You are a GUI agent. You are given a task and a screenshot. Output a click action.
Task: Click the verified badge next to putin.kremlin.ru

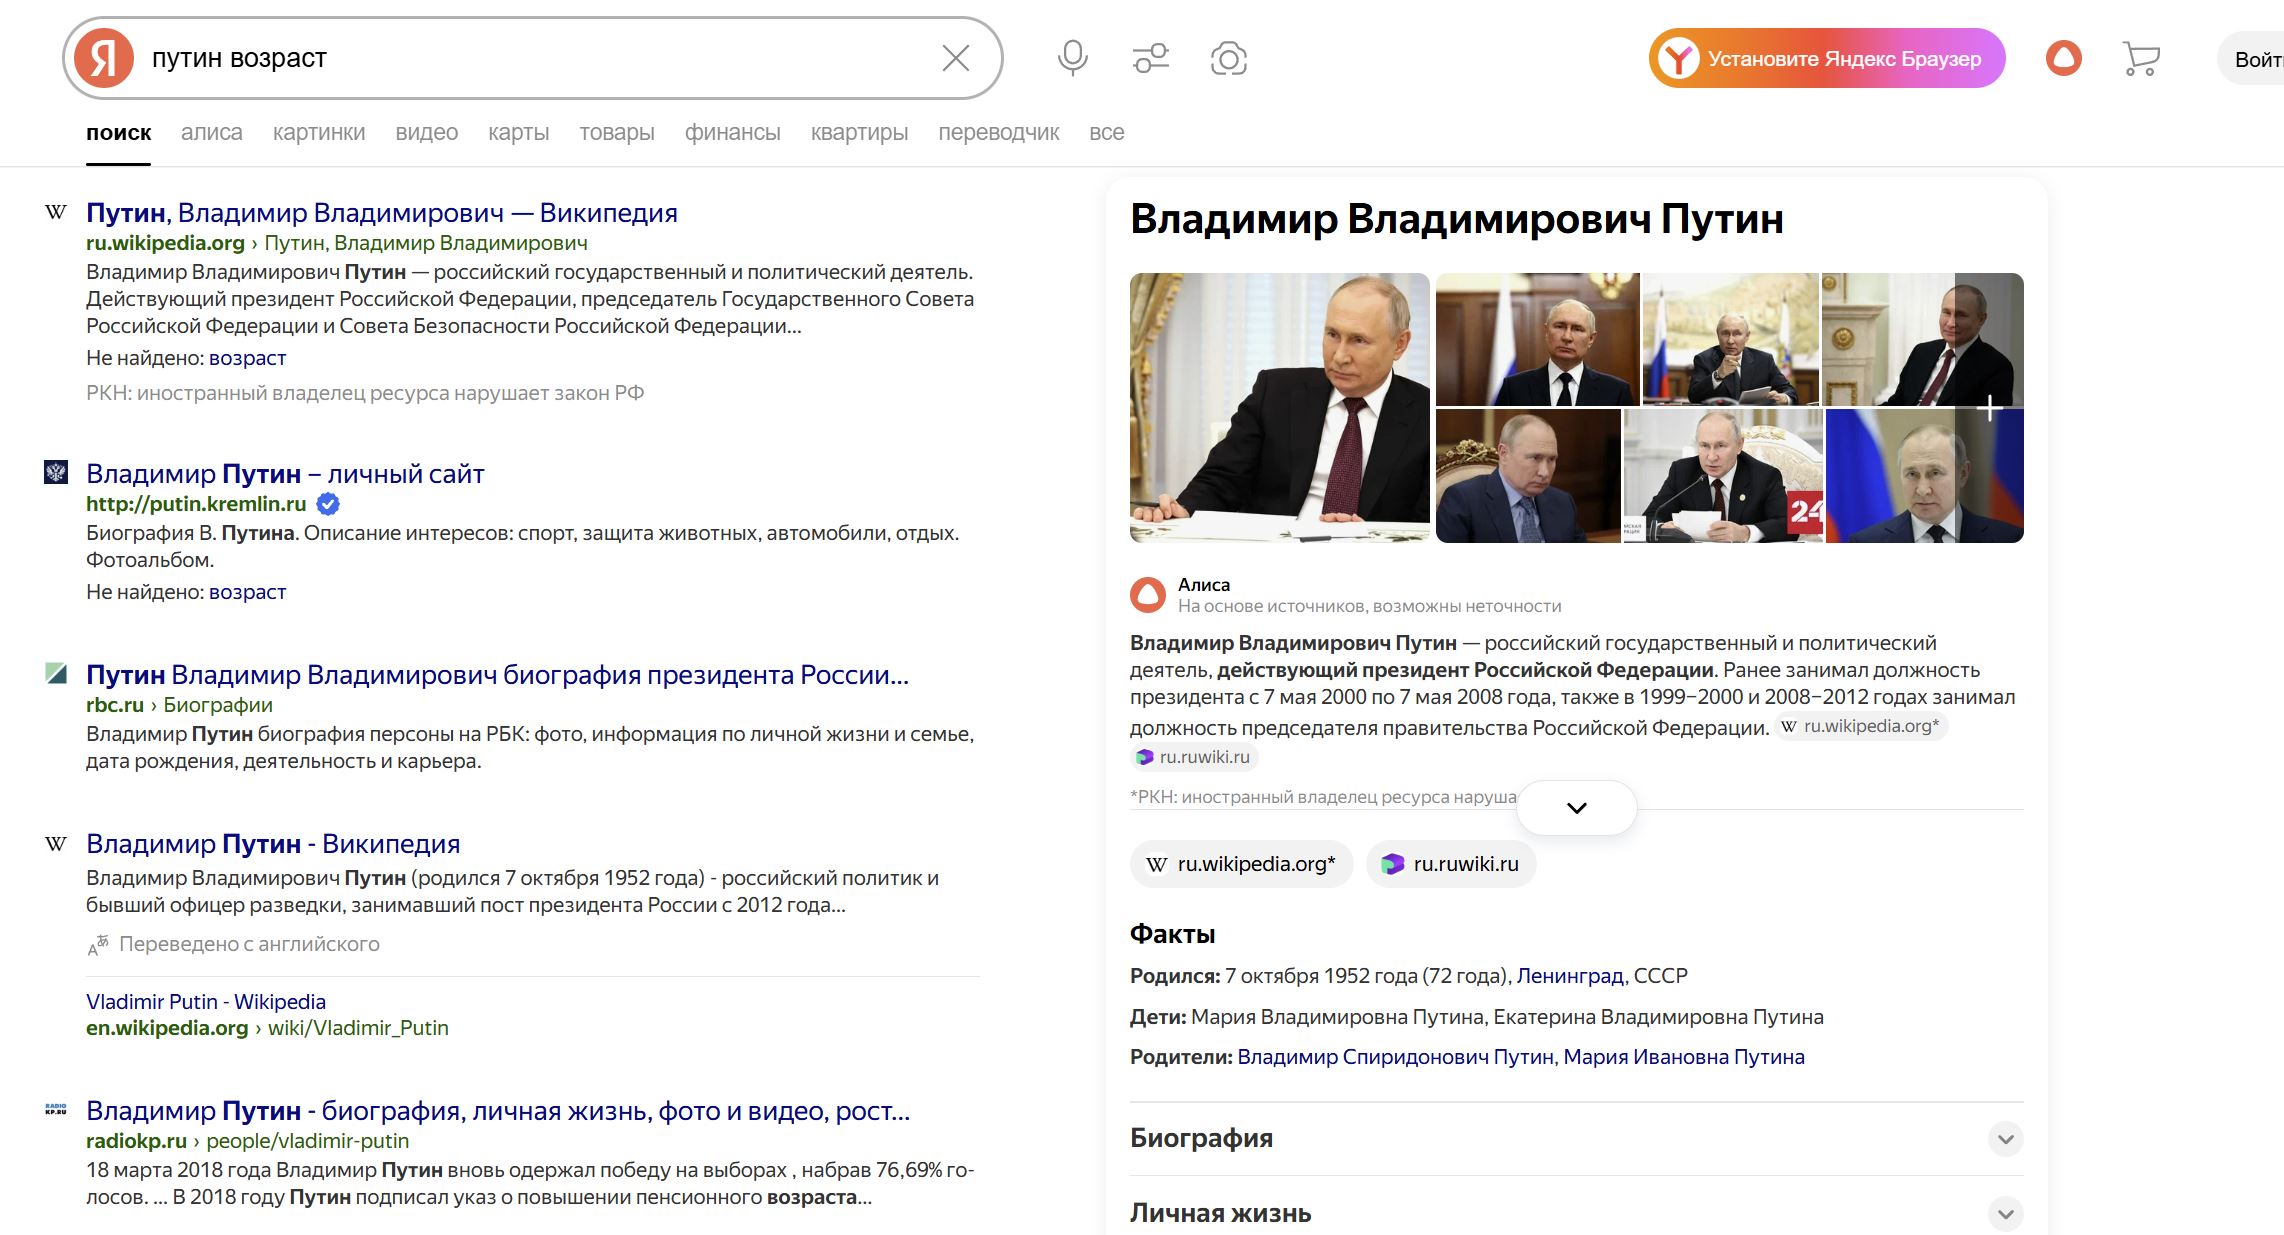tap(328, 504)
